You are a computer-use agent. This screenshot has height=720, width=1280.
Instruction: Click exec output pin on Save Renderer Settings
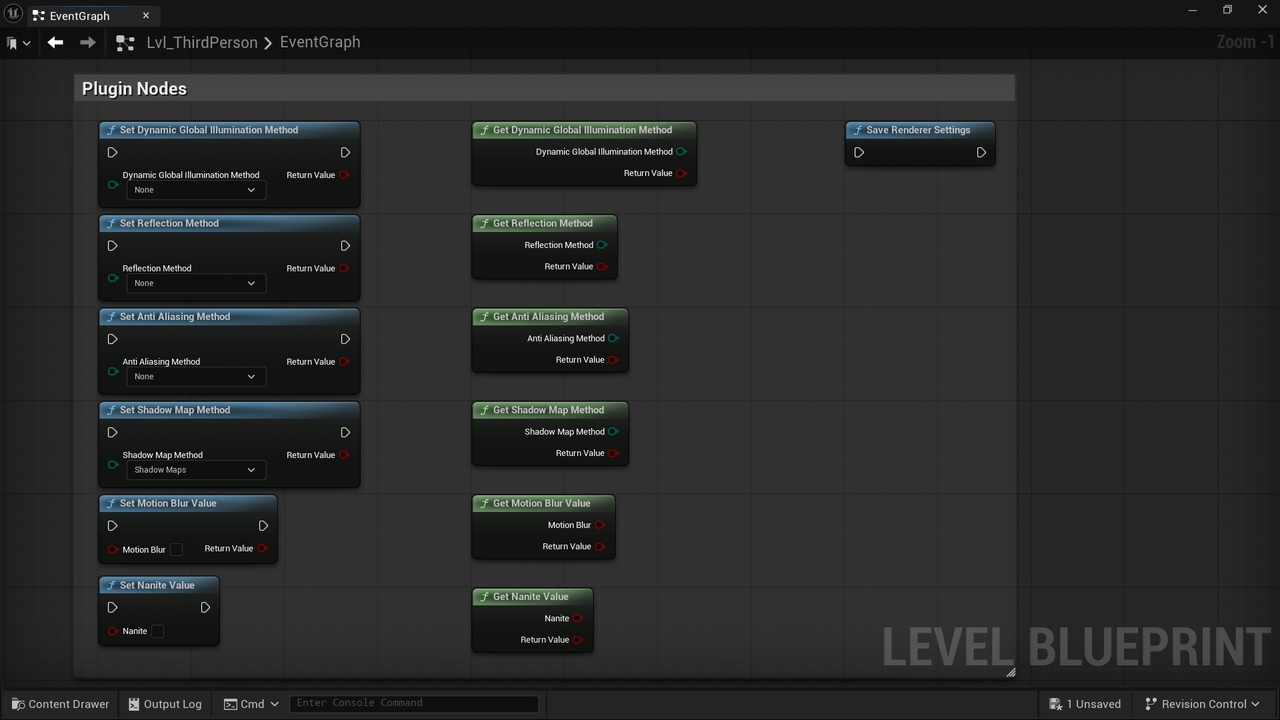pyautogui.click(x=981, y=153)
